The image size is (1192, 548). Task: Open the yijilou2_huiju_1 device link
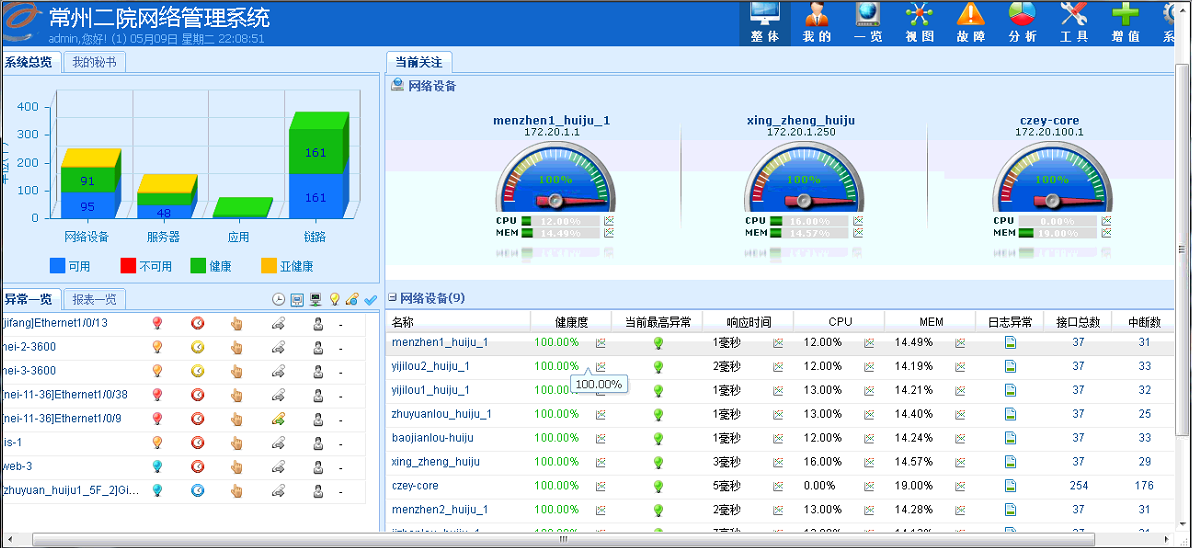tap(430, 366)
